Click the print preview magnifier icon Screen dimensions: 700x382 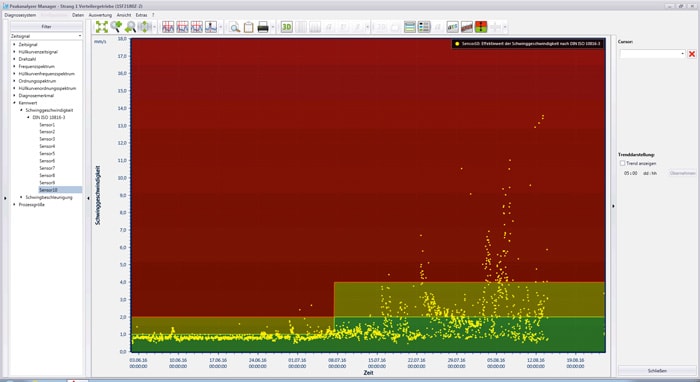point(234,27)
